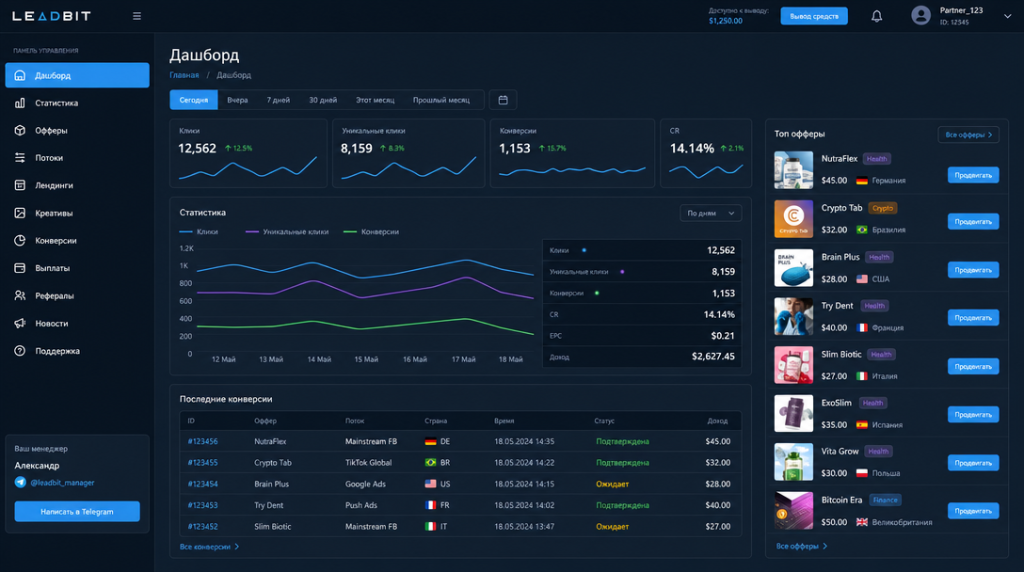1024x572 pixels.
Task: Open the @leadbit_manager link
Action: coord(63,483)
